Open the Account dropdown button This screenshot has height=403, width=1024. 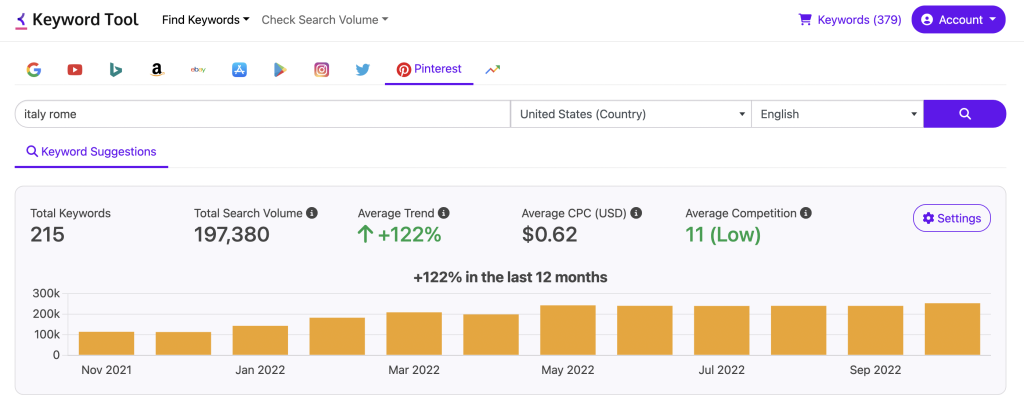[958, 20]
